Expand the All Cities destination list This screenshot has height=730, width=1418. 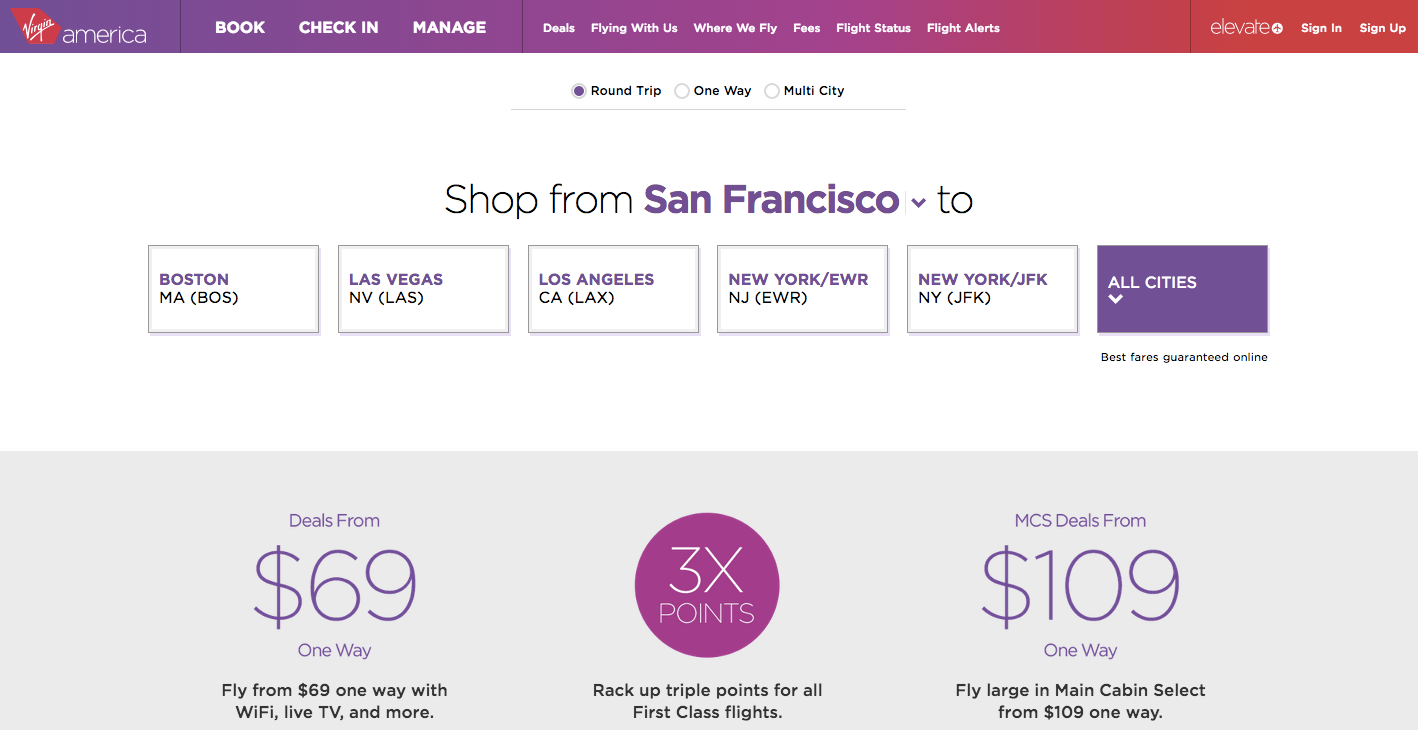[x=1182, y=289]
